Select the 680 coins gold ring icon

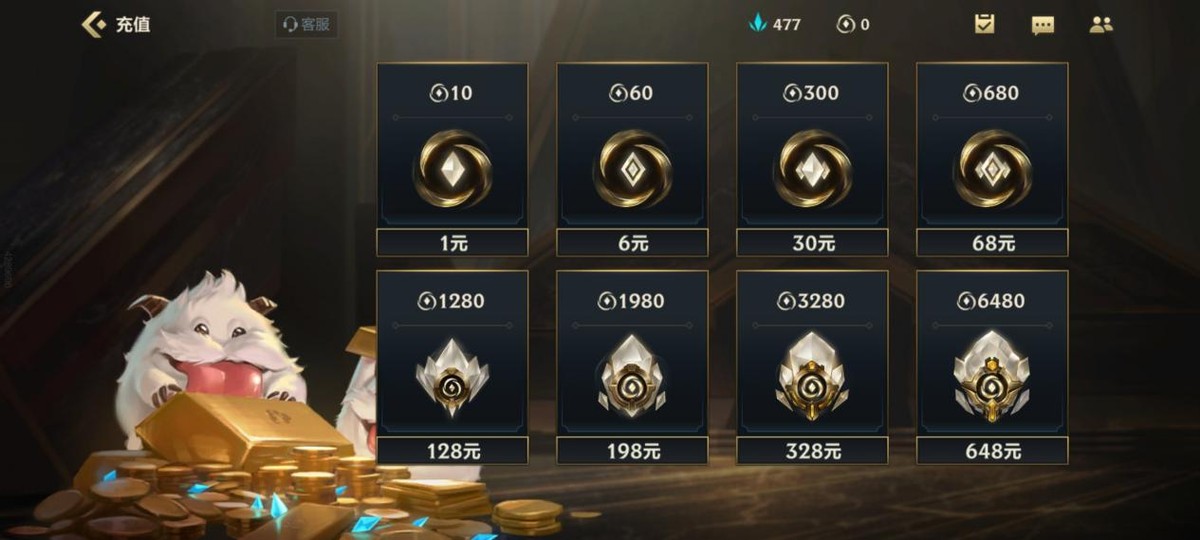pyautogui.click(x=992, y=168)
